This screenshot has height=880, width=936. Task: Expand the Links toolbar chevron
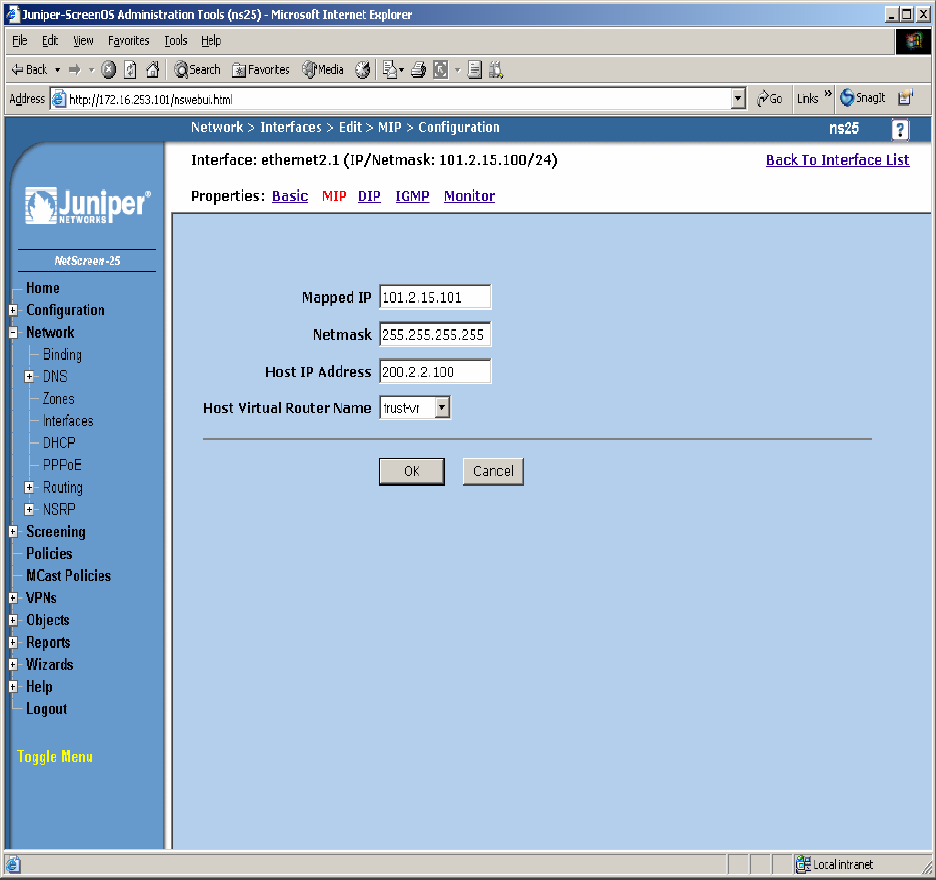828,94
